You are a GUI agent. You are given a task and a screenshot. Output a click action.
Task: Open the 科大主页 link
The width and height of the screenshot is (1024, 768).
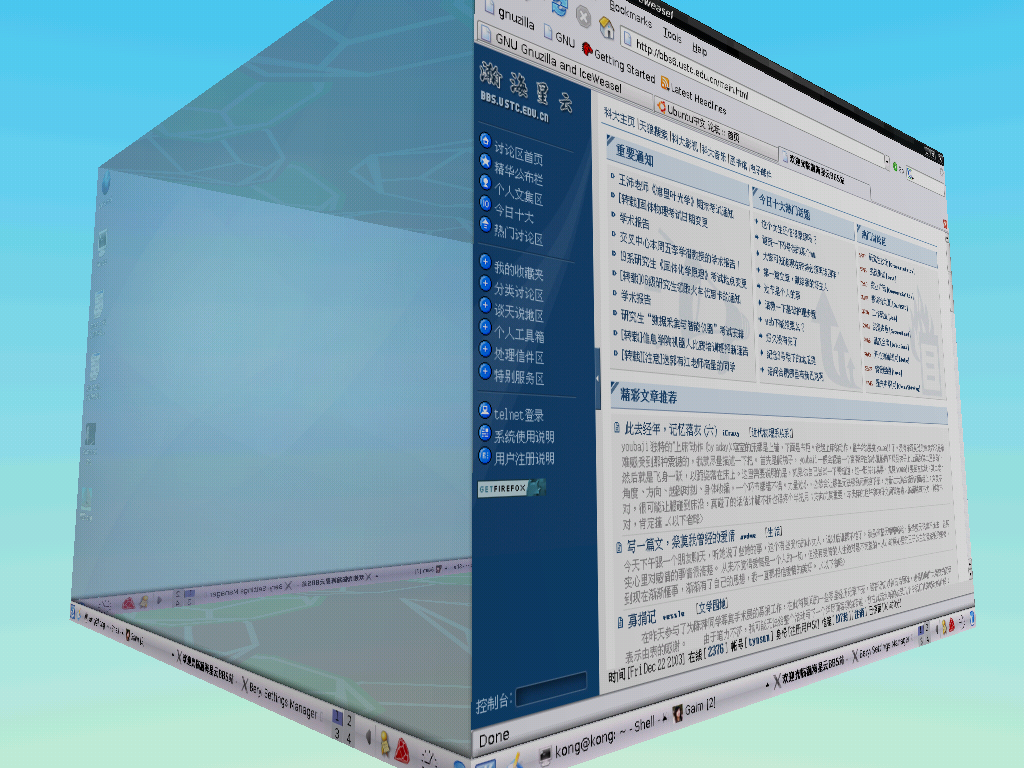point(619,119)
